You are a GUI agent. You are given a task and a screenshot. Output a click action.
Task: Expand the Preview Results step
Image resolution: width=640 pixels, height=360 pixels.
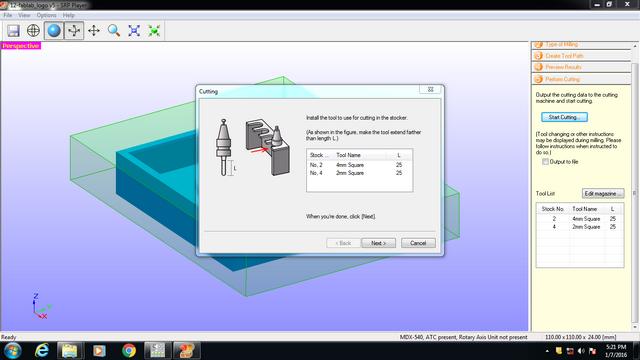(x=581, y=67)
